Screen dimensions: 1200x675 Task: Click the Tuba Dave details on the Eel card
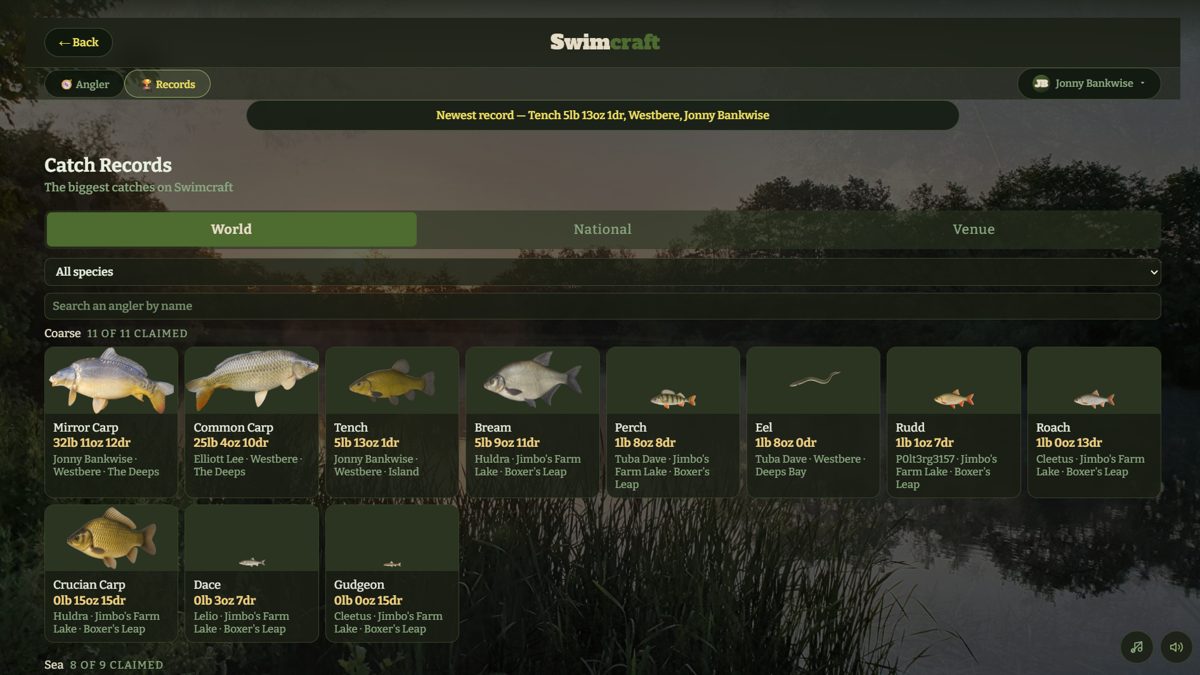[x=810, y=465]
